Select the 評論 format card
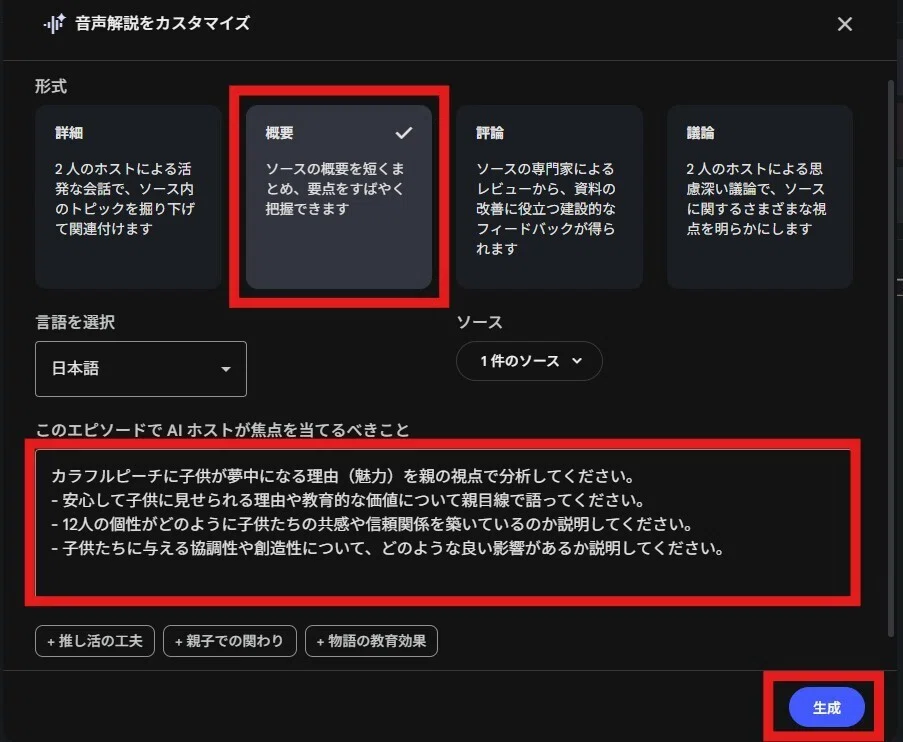Screen dimensions: 903x742 (549, 196)
